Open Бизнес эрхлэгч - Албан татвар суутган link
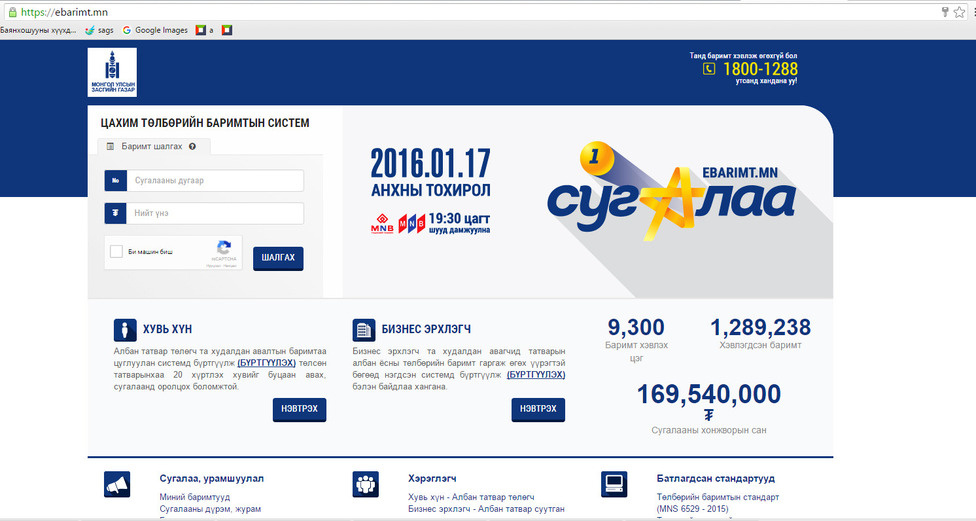Screen dimensions: 976x521 (x=486, y=509)
